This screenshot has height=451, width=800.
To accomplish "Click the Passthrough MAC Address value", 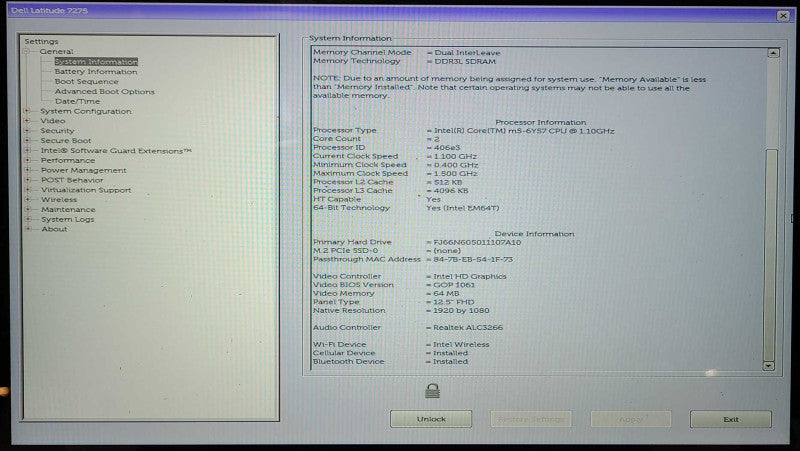I will pyautogui.click(x=473, y=259).
